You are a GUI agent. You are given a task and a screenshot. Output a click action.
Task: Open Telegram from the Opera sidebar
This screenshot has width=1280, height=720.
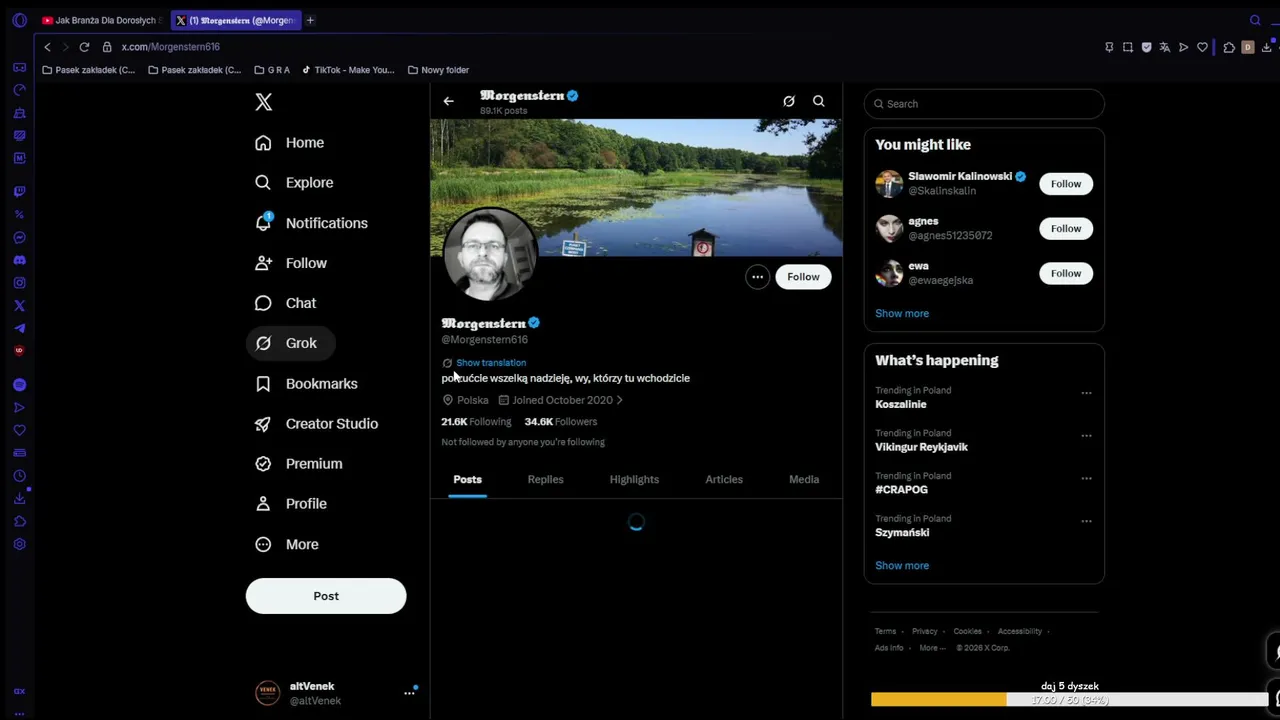pos(19,328)
